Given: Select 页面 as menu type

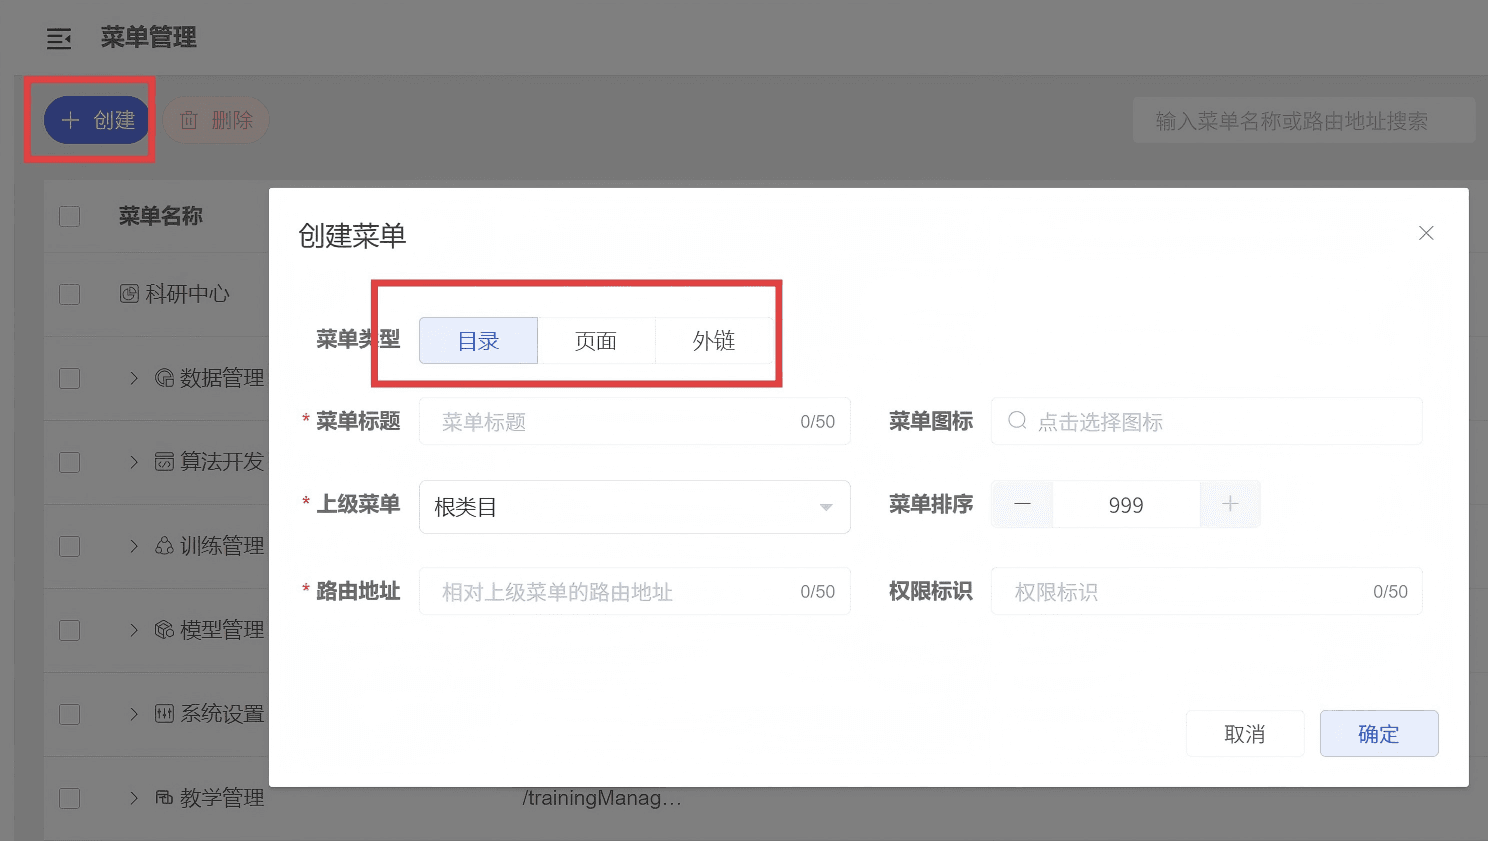Looking at the screenshot, I should click(x=596, y=341).
